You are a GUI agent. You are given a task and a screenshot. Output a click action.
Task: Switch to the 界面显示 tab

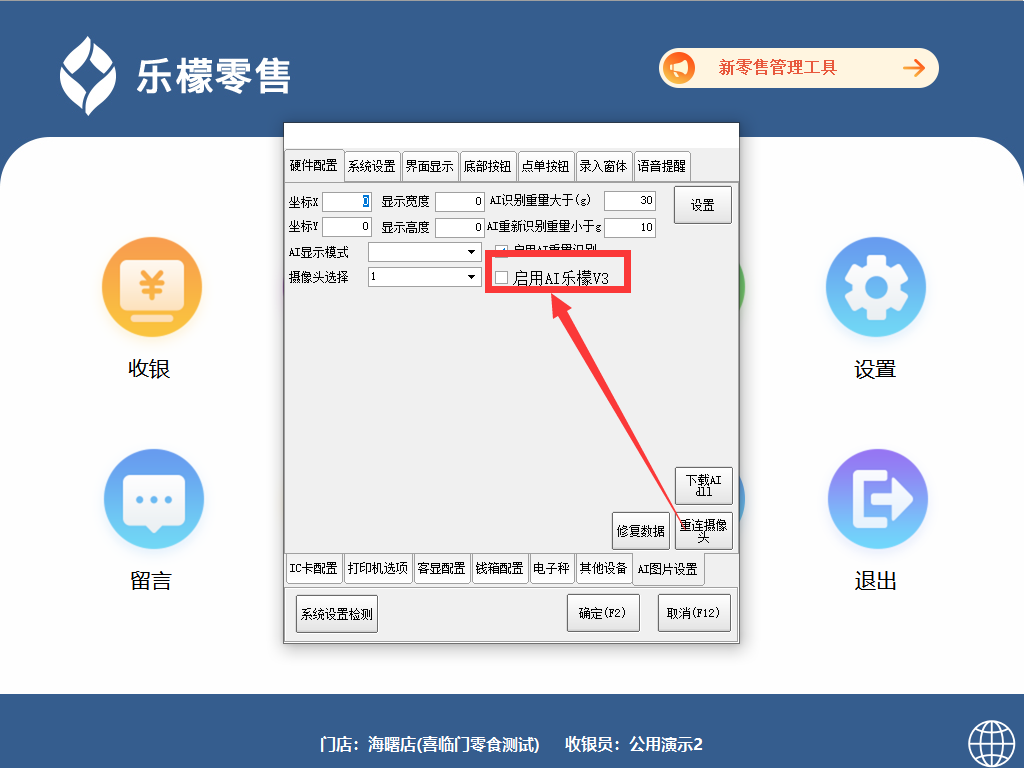click(429, 166)
